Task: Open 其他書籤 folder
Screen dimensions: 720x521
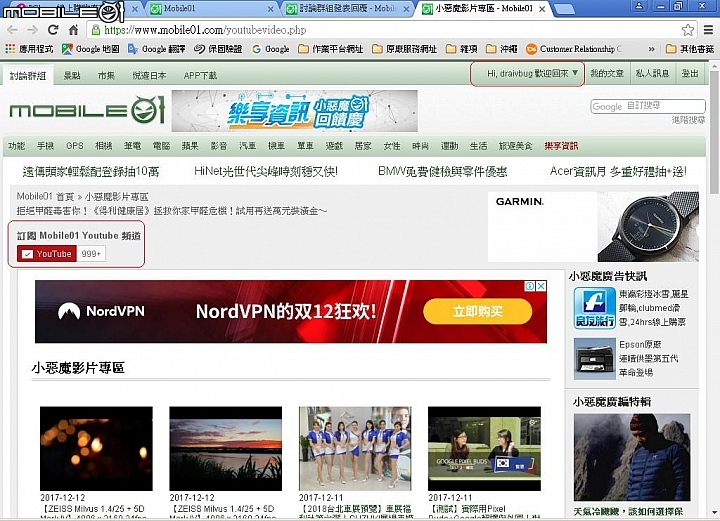Action: [690, 49]
